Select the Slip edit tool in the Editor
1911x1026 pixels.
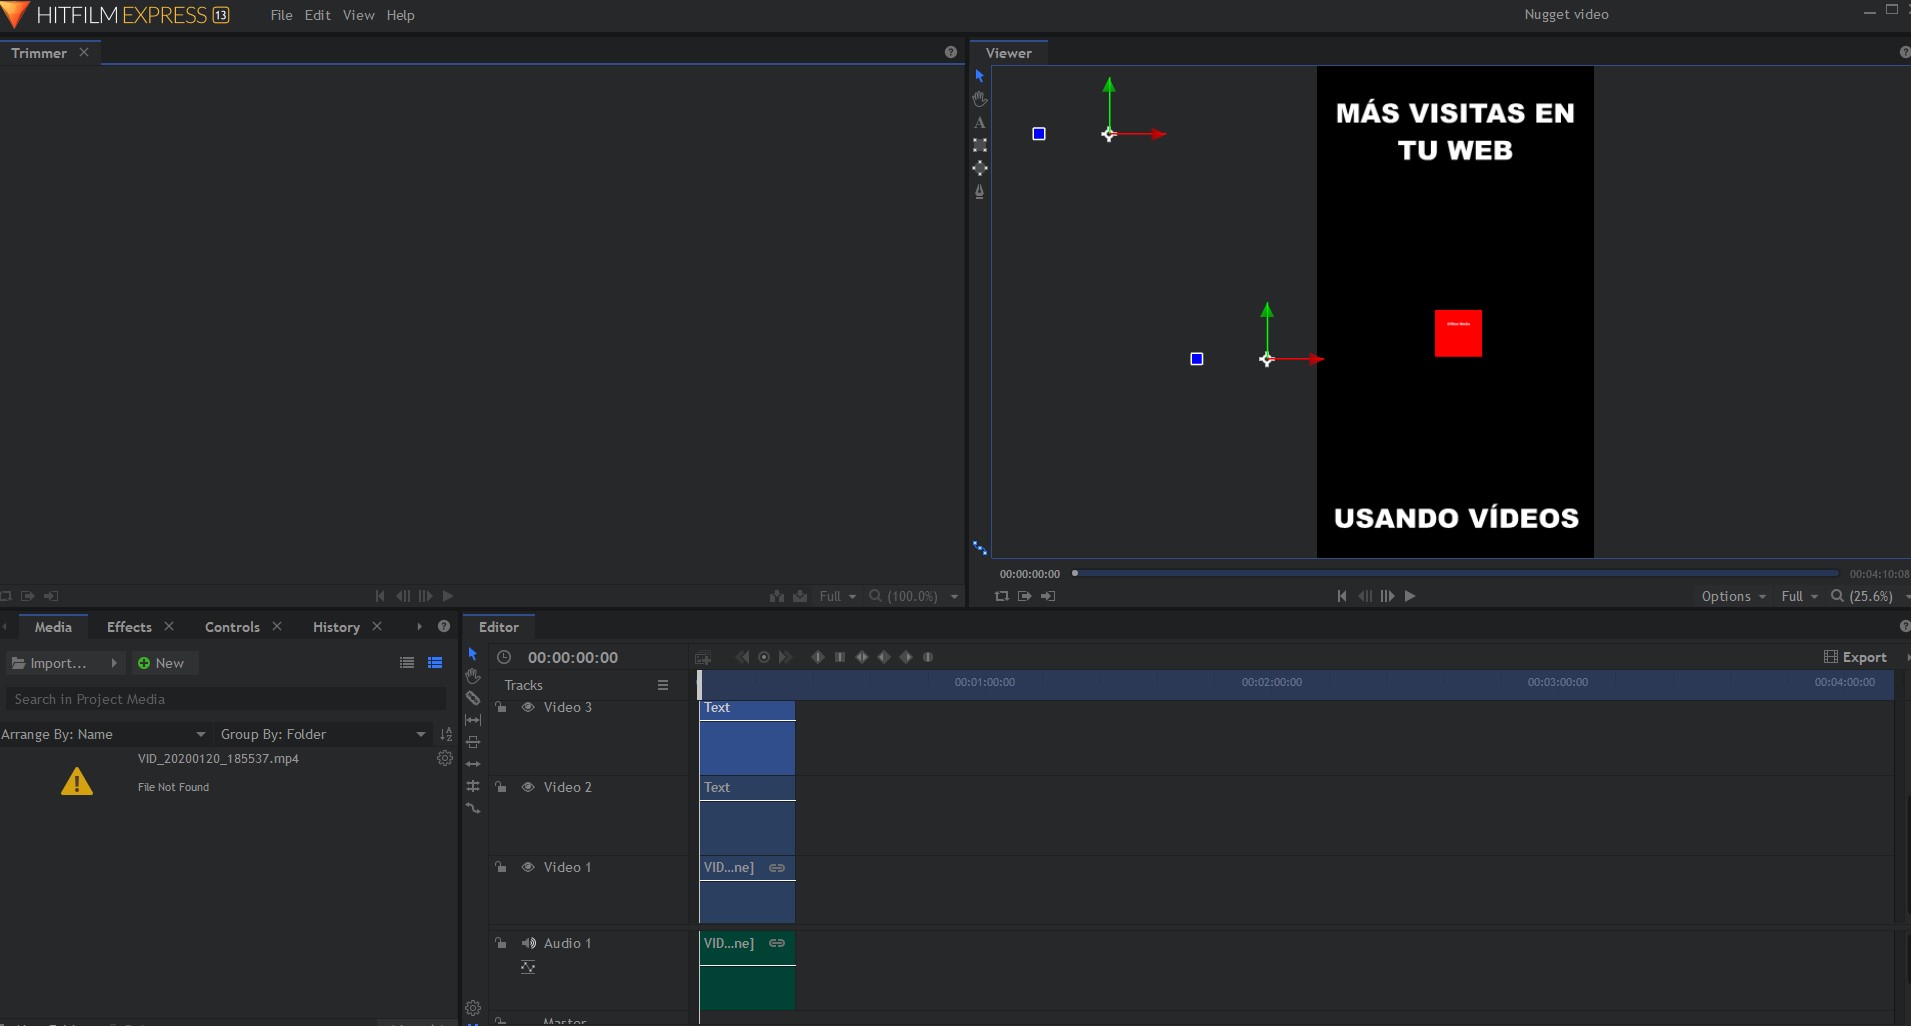473,720
